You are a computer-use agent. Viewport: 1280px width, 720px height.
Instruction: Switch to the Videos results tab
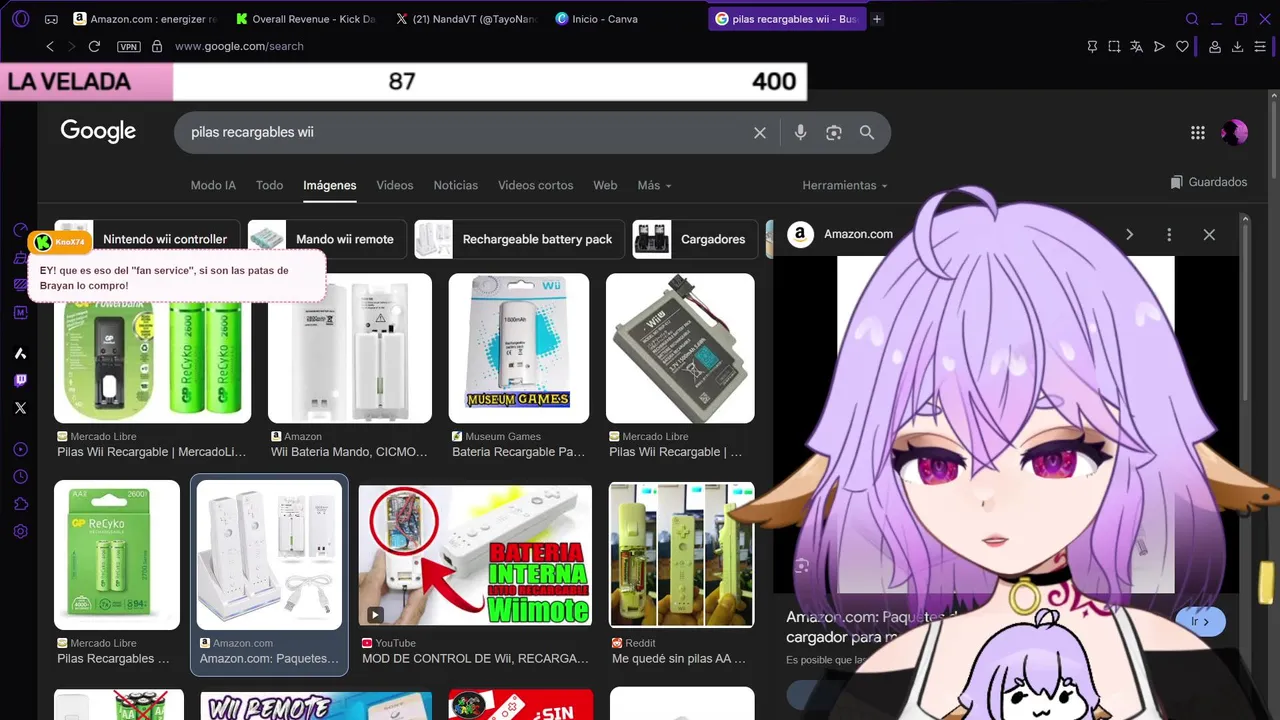394,185
